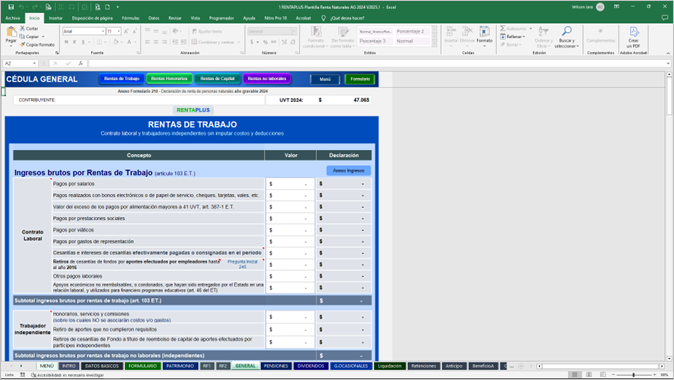Click the Anexo Ingresos button
674x380 pixels.
pyautogui.click(x=348, y=171)
